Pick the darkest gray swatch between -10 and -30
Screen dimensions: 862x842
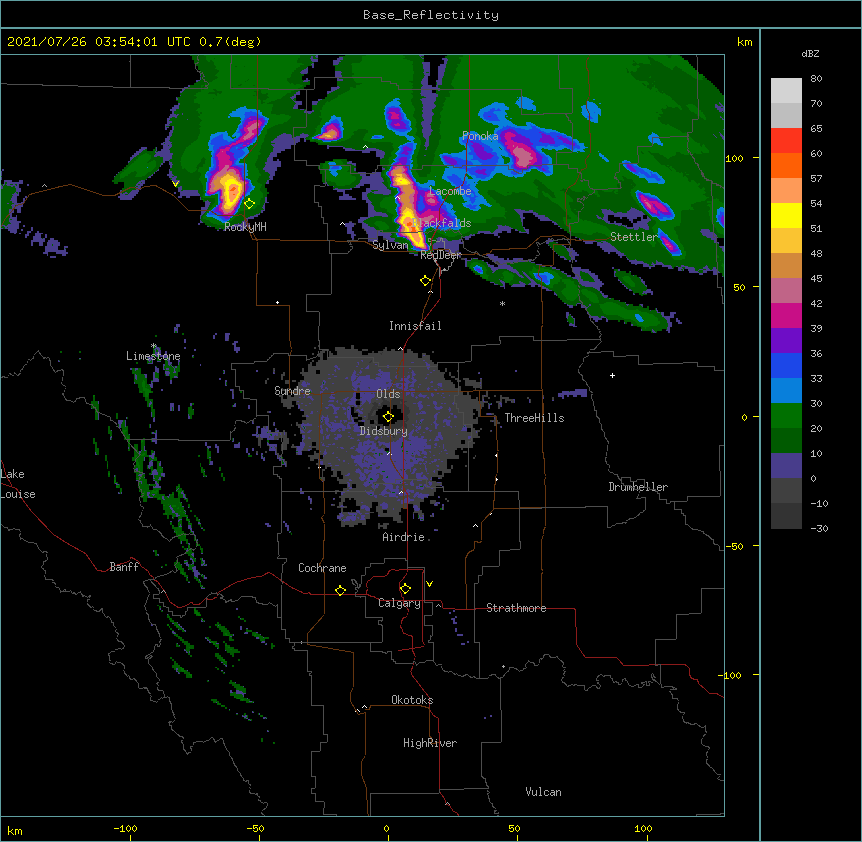click(786, 516)
